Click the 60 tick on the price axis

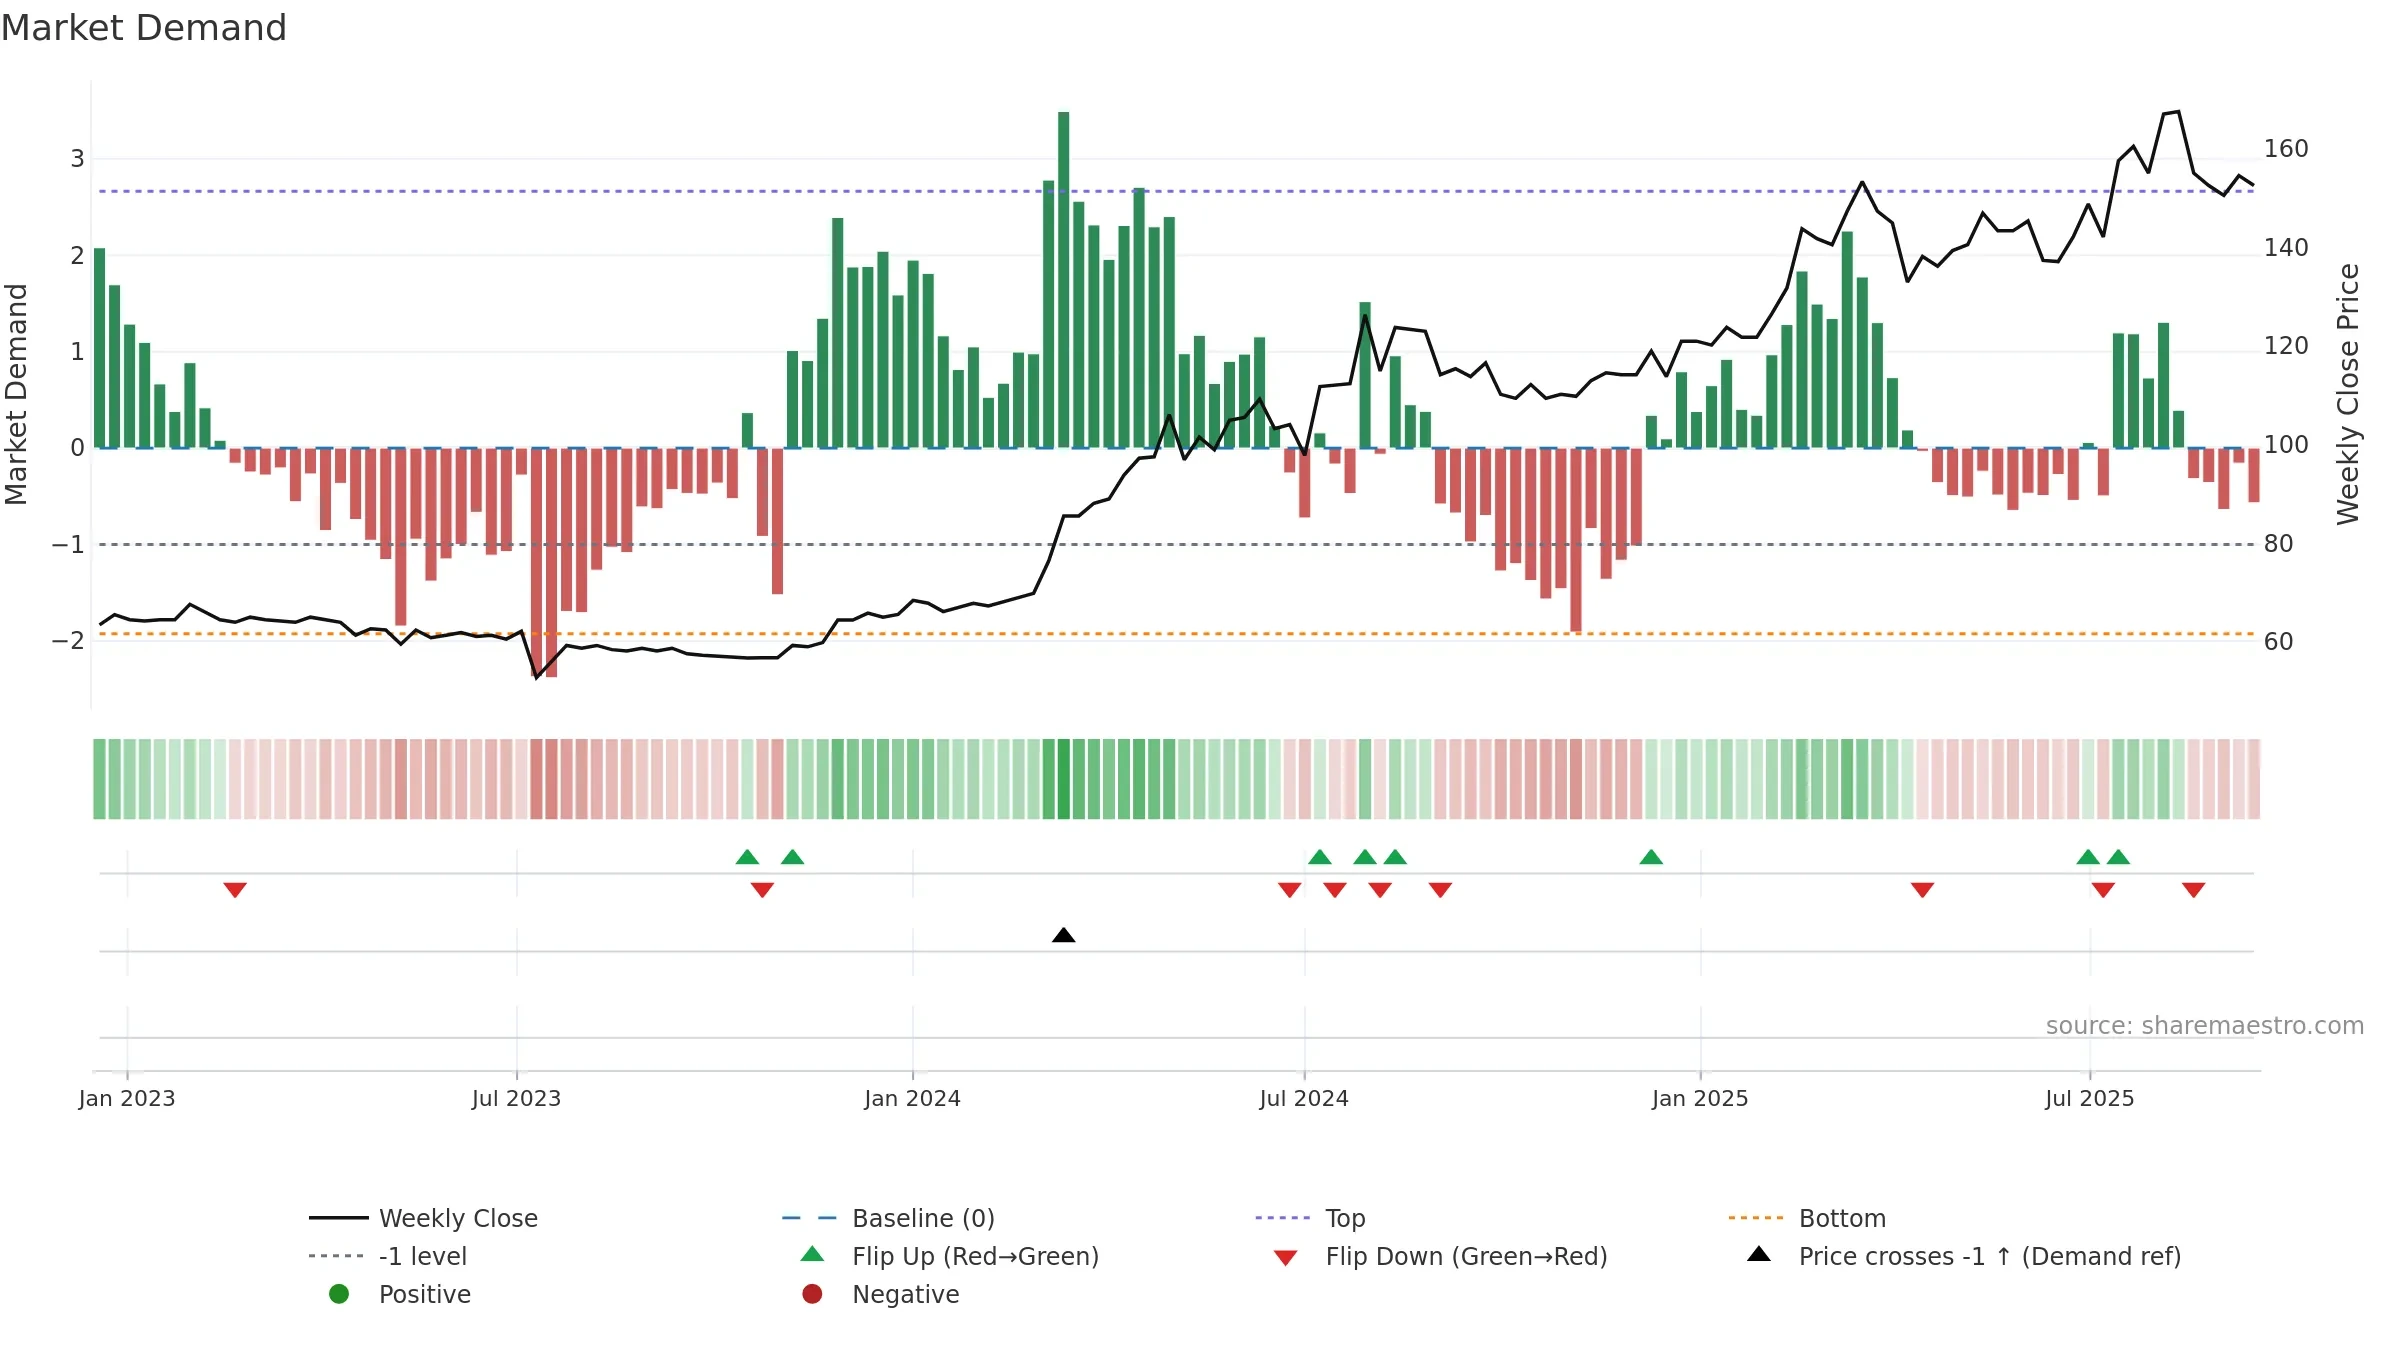pos(2279,642)
